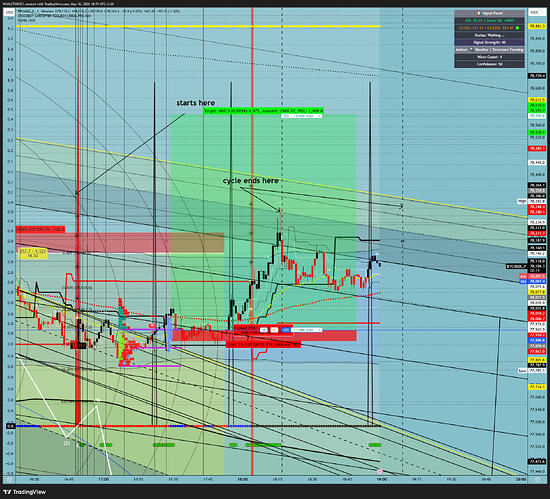Select the 'cycle ends here' text annotation
550x499 pixels.
251,181
